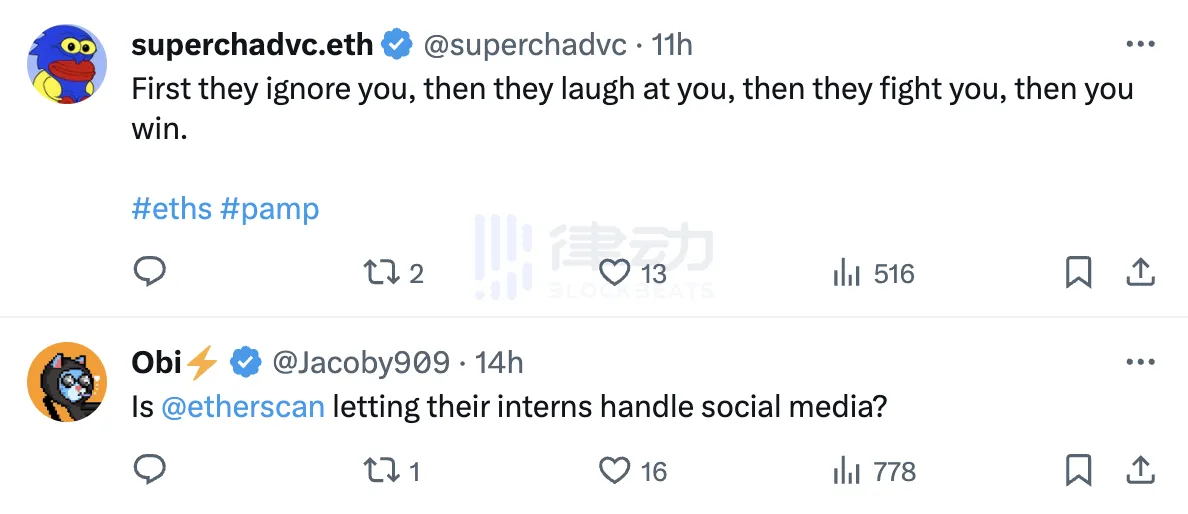The height and width of the screenshot is (514, 1188).
Task: Bookmark Obi's tweet
Action: click(x=1078, y=470)
